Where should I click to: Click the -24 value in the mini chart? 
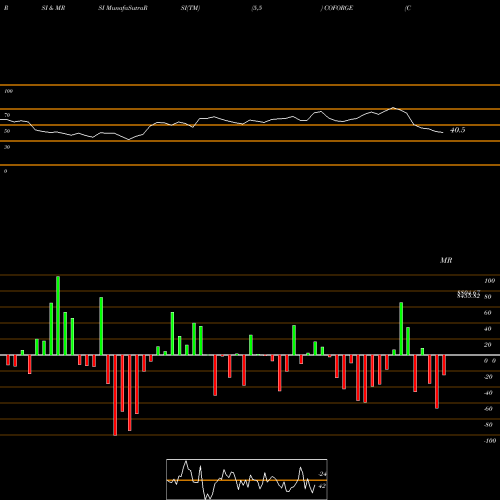click(x=322, y=474)
